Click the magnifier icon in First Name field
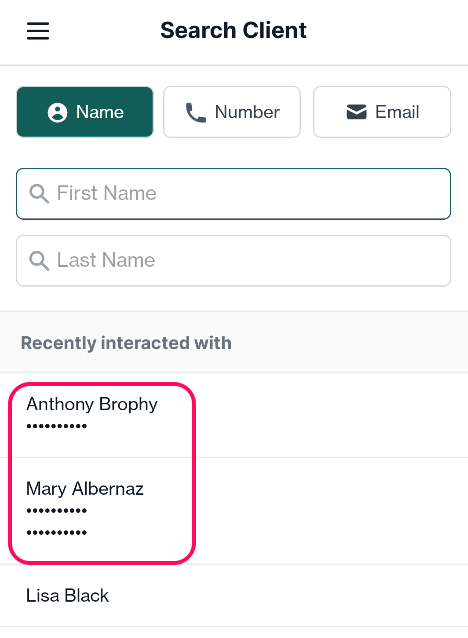The image size is (468, 638). click(x=39, y=193)
